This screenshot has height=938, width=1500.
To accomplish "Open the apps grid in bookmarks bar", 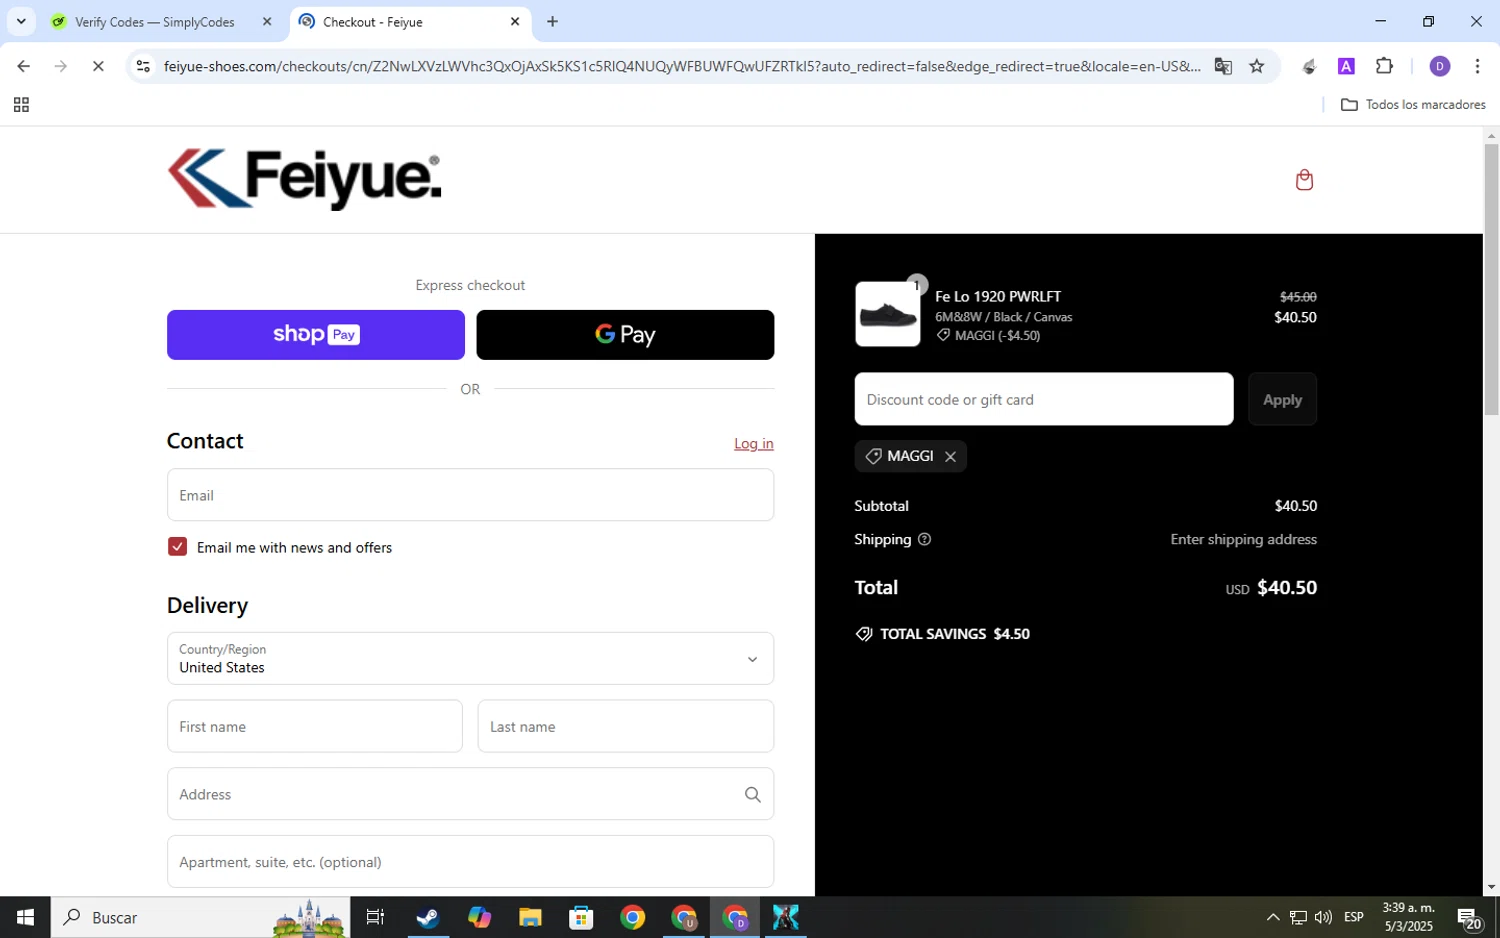I will (x=21, y=105).
